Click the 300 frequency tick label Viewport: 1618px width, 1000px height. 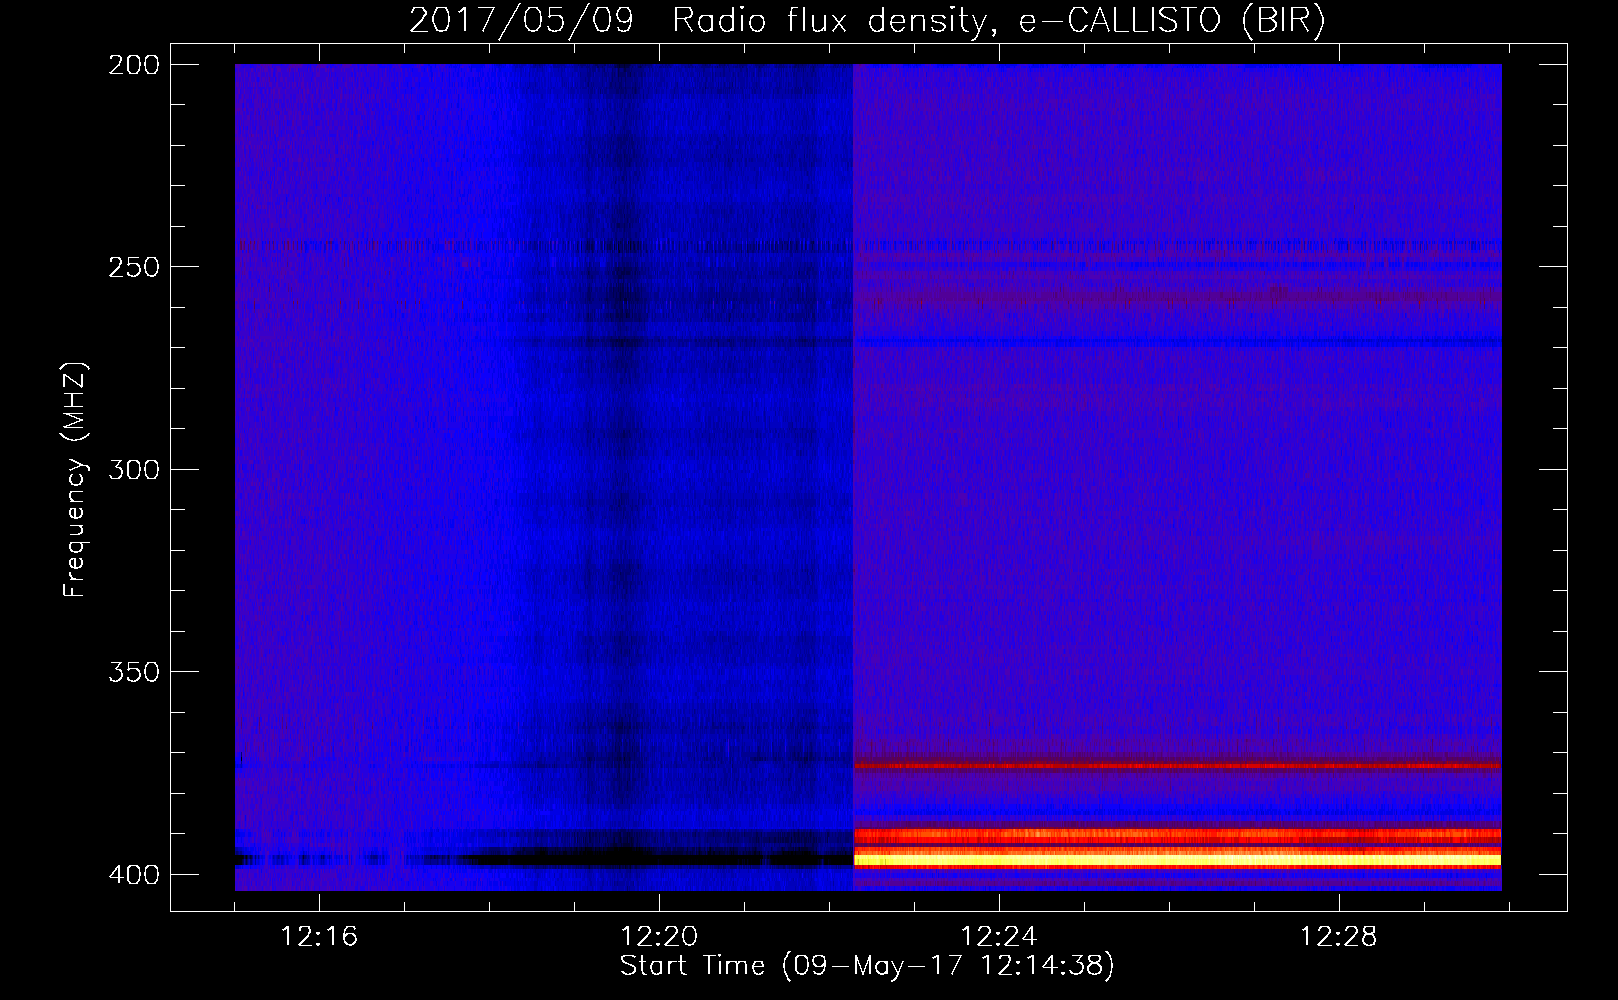tap(133, 469)
